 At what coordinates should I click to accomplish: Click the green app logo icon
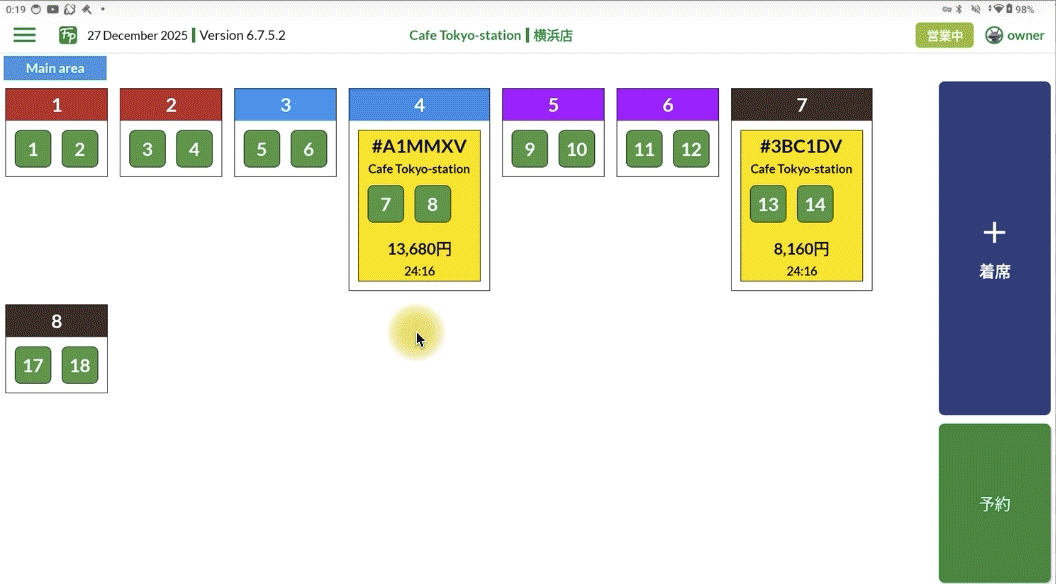68,35
